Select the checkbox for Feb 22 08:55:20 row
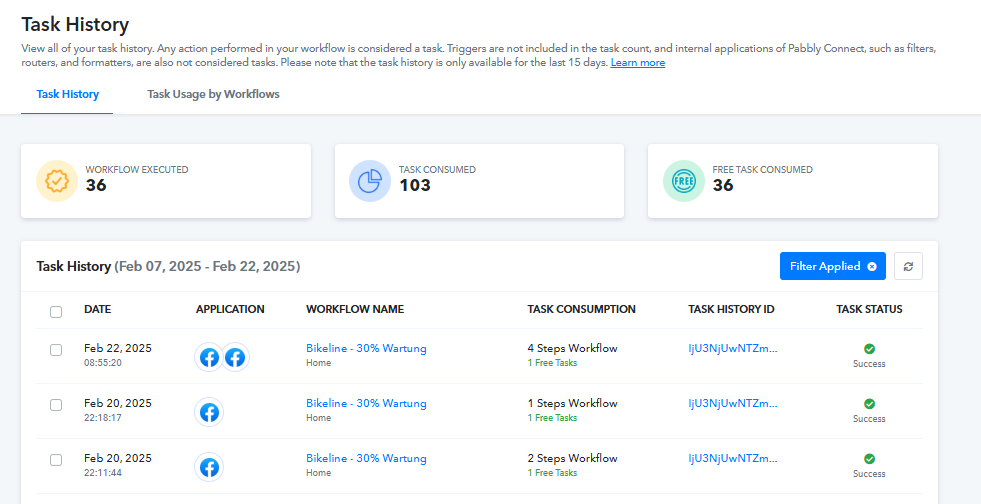The height and width of the screenshot is (504, 981). [56, 350]
